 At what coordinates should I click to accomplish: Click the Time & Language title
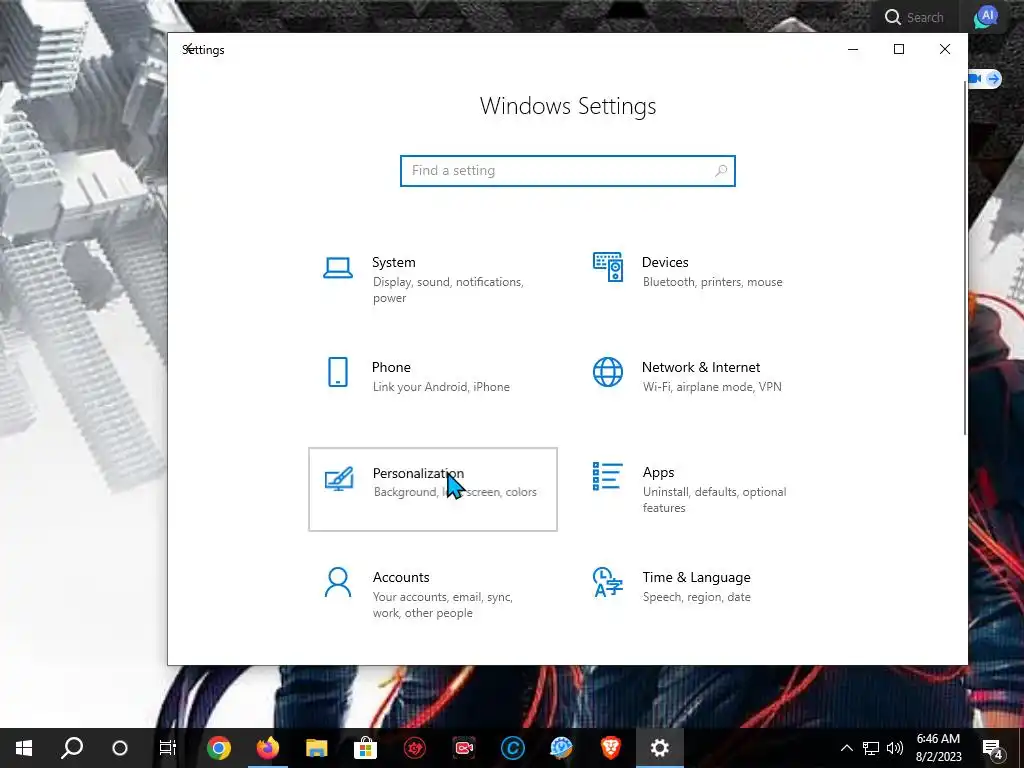[x=696, y=577]
